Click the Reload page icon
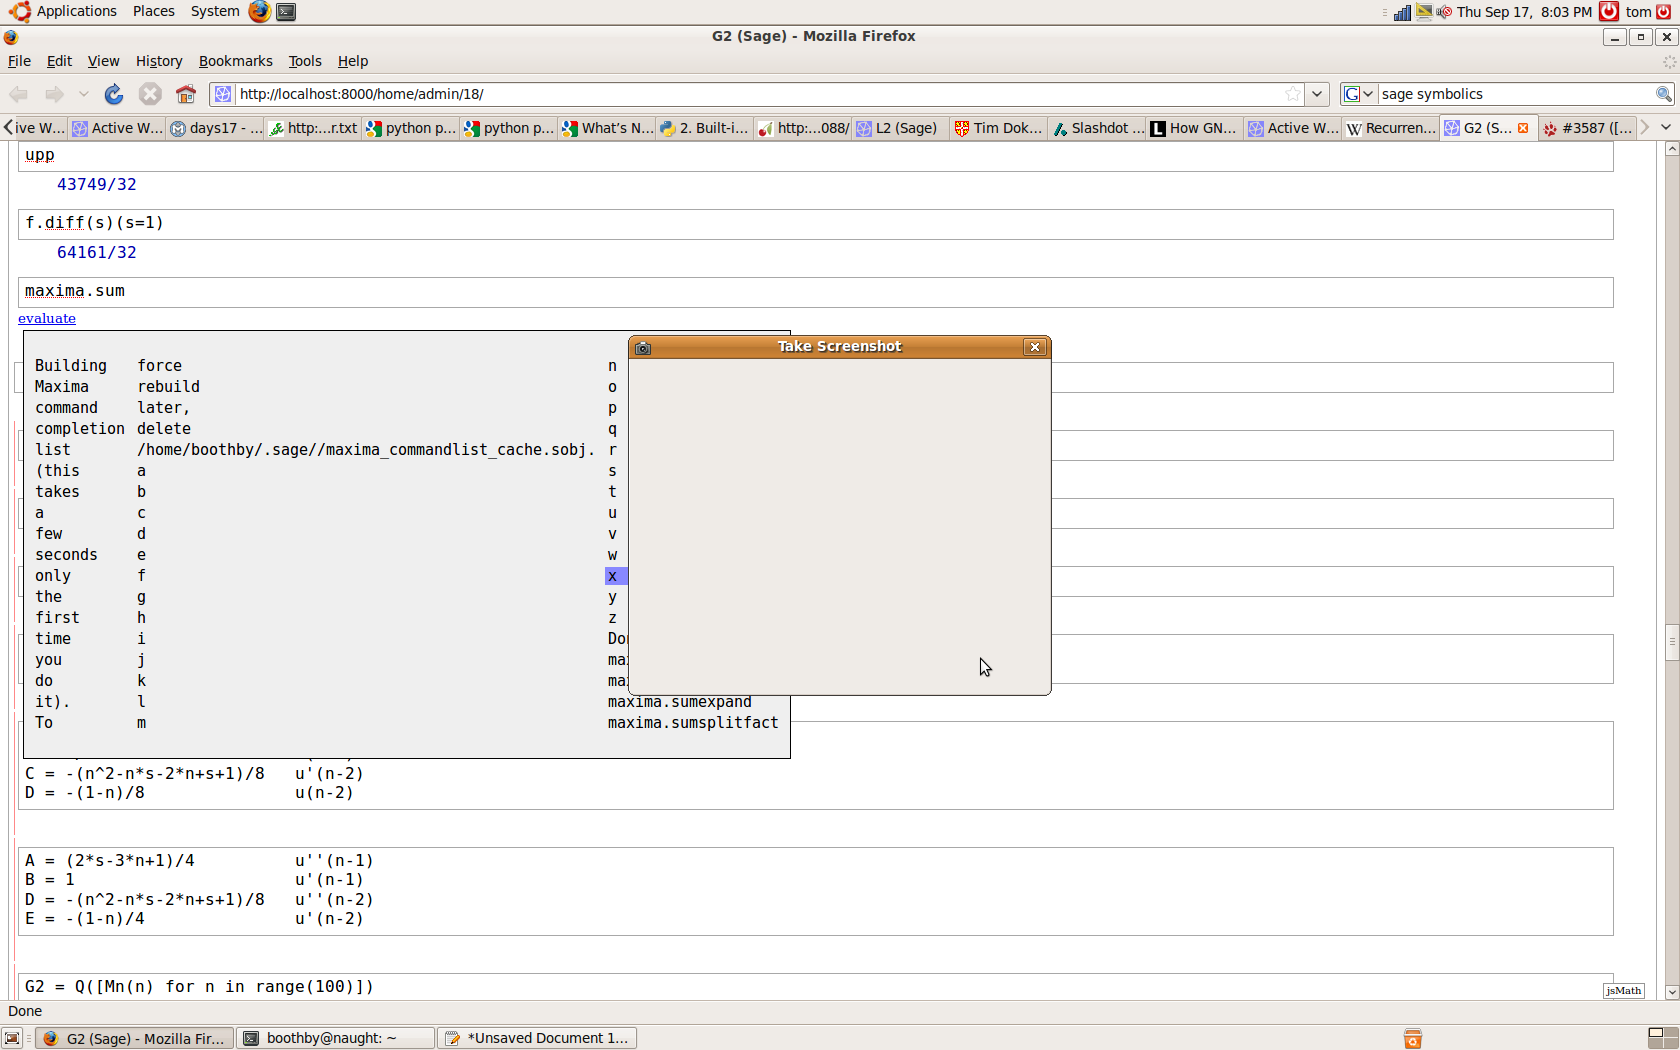Screen dimensions: 1680x1050 (x=114, y=94)
